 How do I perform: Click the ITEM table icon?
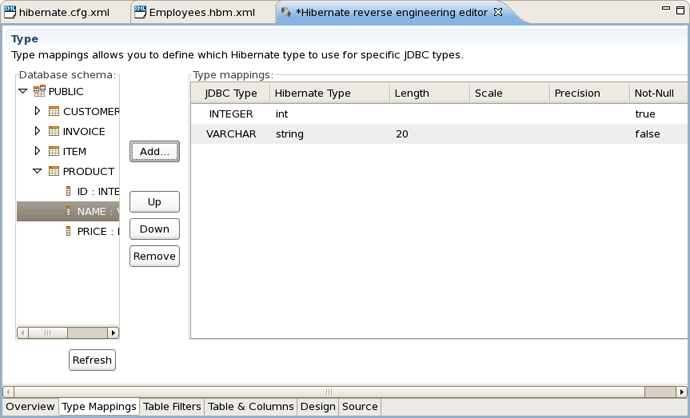[54, 151]
